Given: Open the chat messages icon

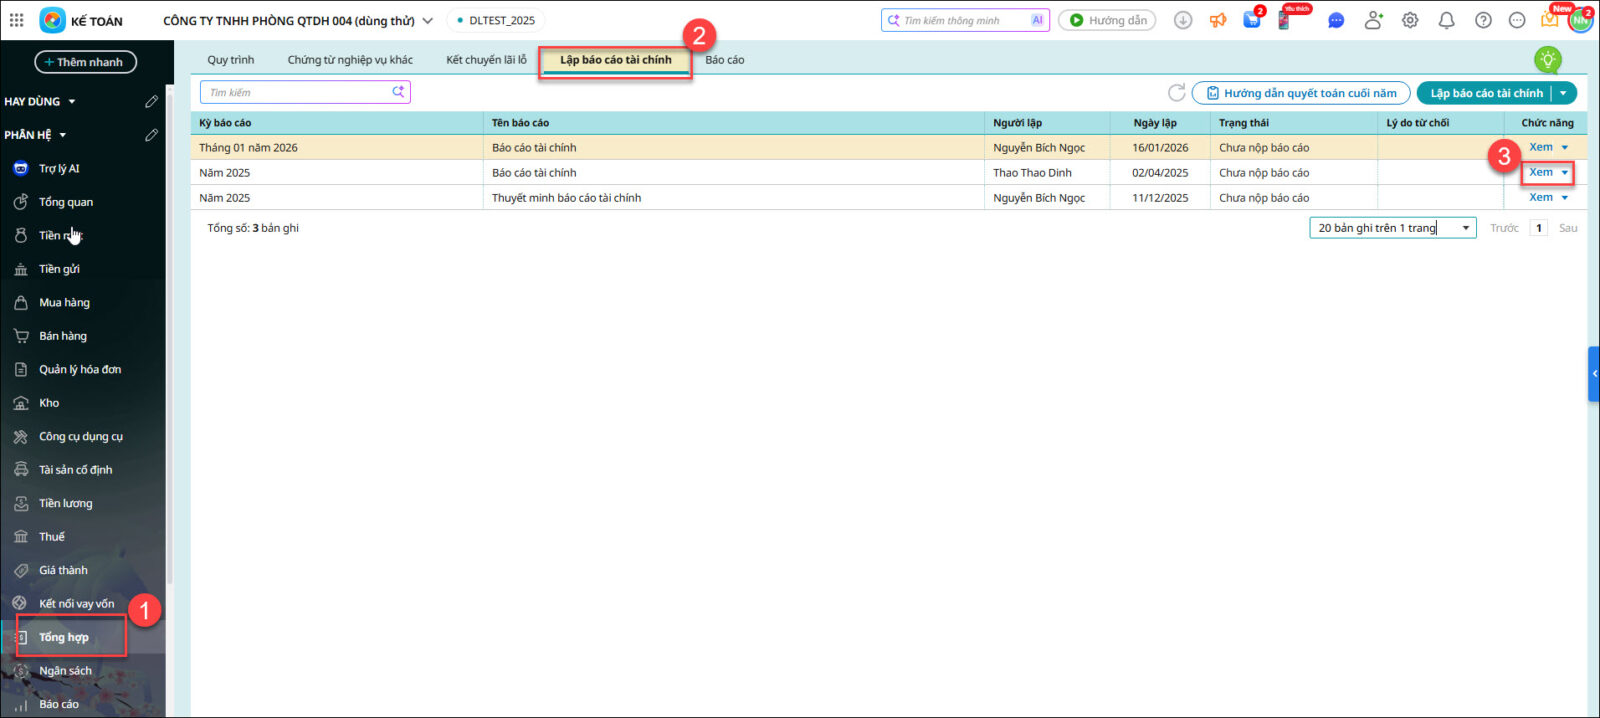Looking at the screenshot, I should pos(1336,20).
